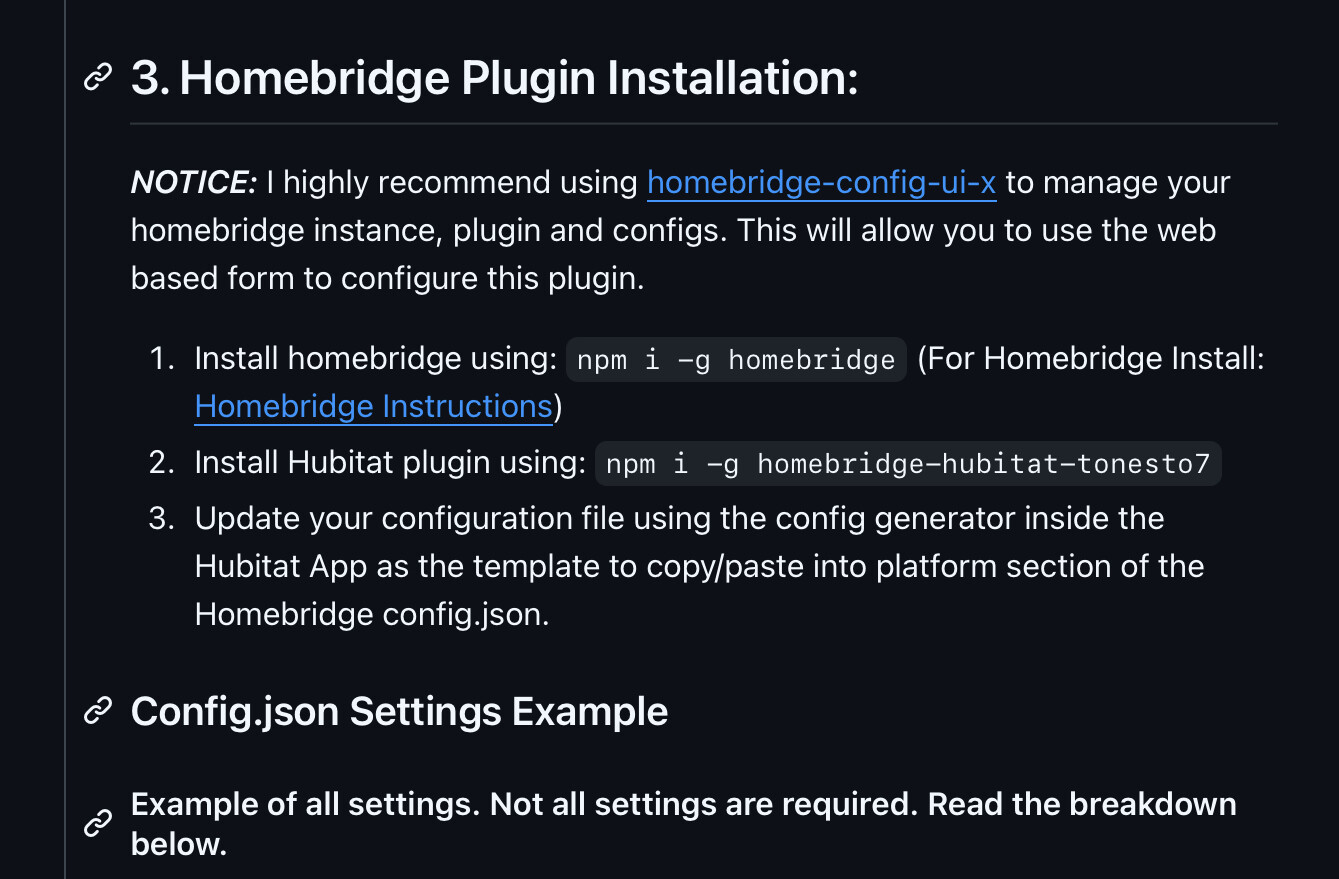Click the 'npm i -g homebridge' code snippet

tap(736, 360)
